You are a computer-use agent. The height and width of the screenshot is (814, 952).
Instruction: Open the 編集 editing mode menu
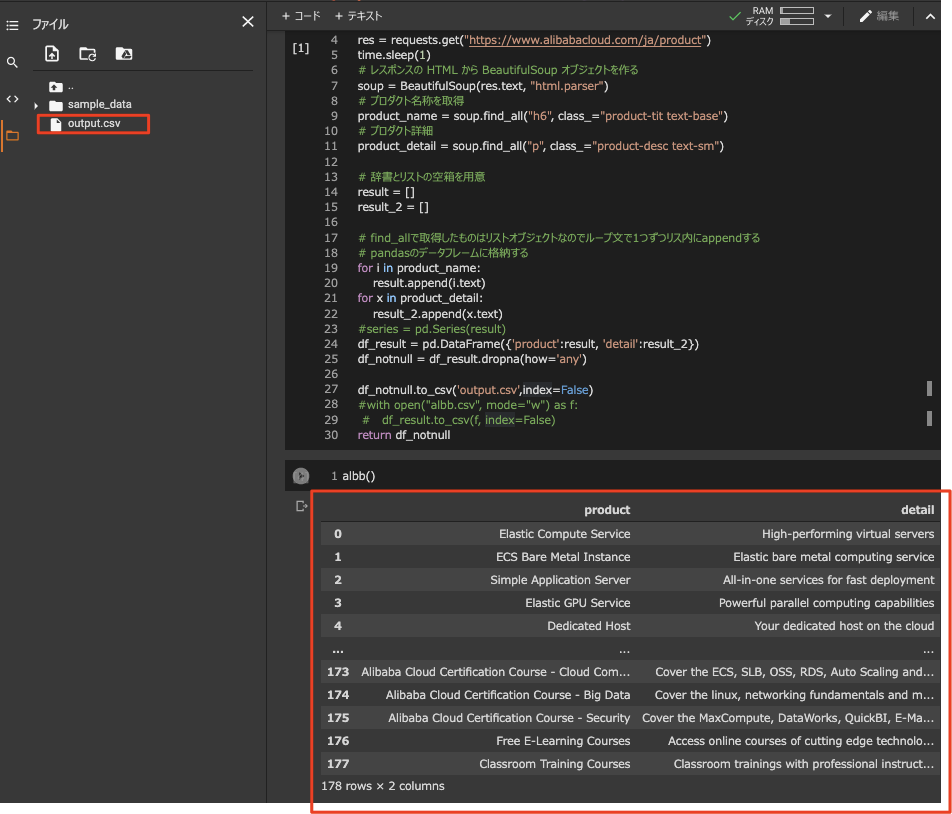(x=879, y=16)
